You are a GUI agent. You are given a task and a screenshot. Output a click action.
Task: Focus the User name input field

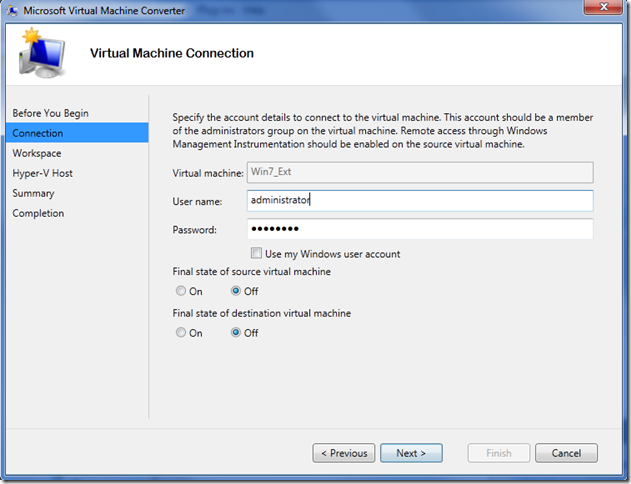(420, 200)
